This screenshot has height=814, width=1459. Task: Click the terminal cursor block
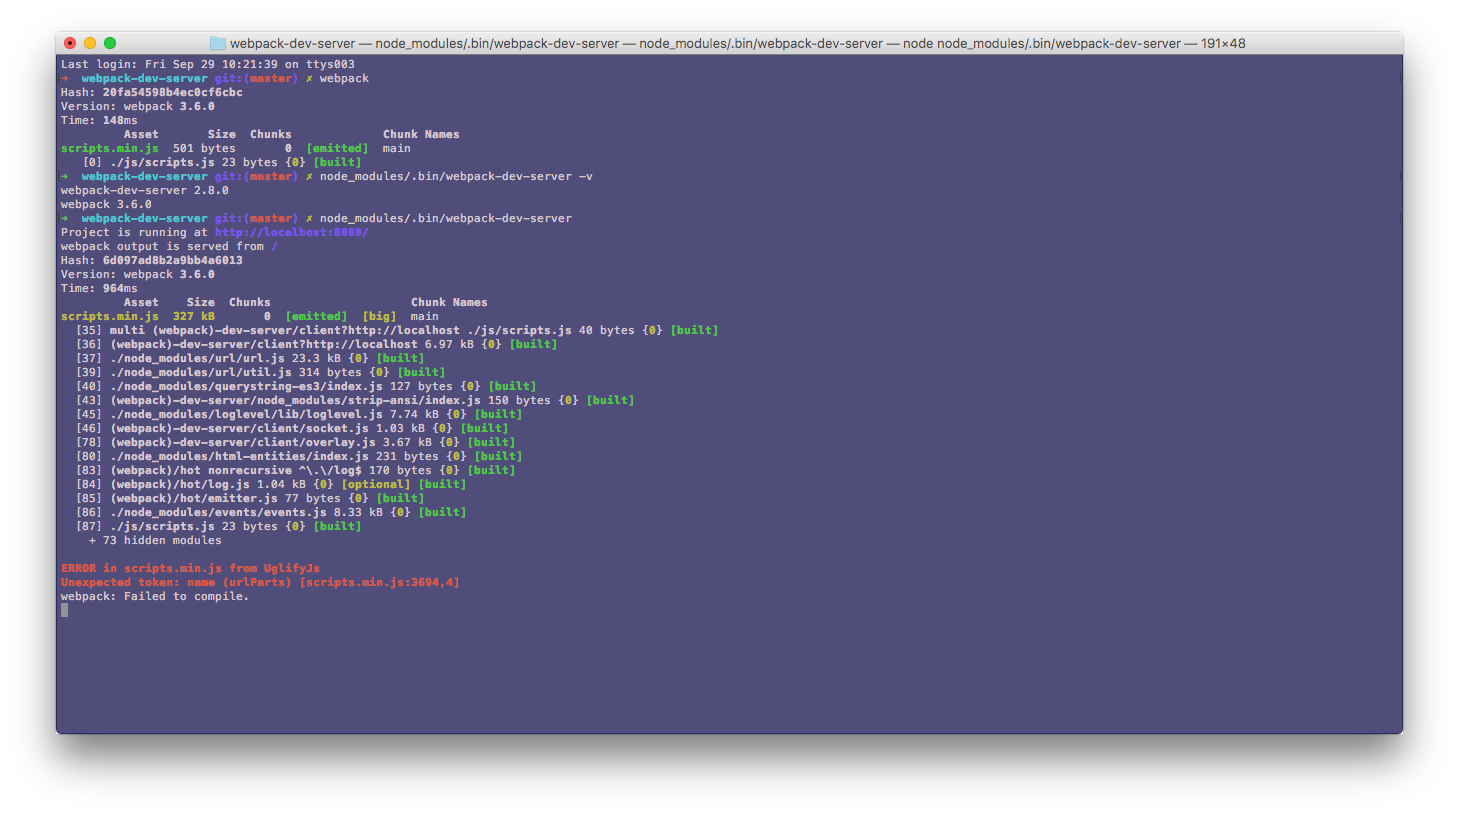[65, 610]
